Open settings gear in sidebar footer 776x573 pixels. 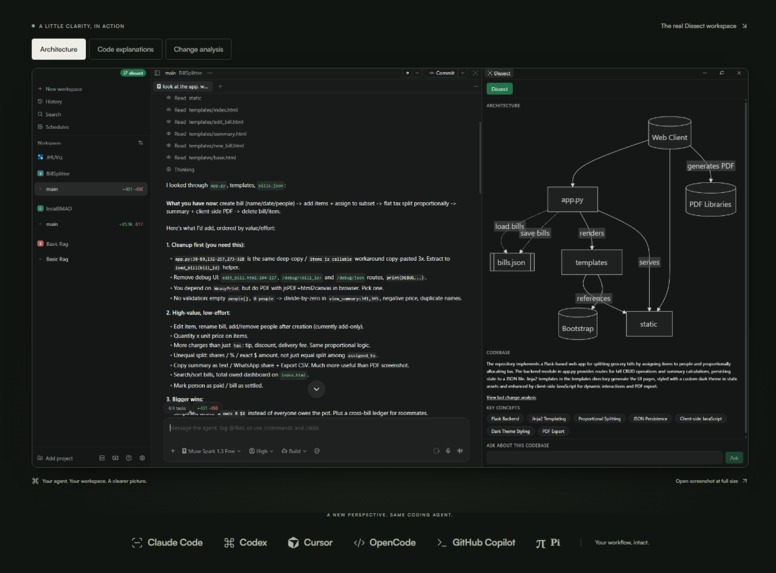[142, 458]
